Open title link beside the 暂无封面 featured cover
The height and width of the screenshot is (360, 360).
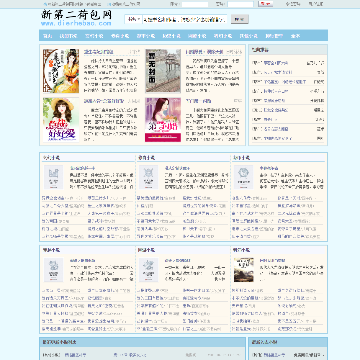[204, 52]
